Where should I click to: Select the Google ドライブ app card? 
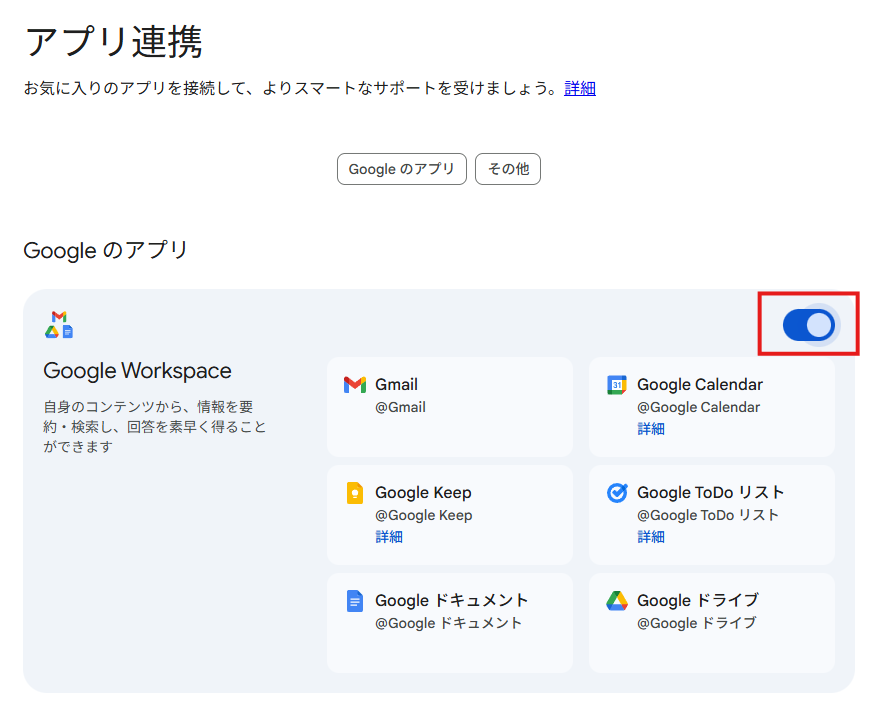pyautogui.click(x=711, y=622)
